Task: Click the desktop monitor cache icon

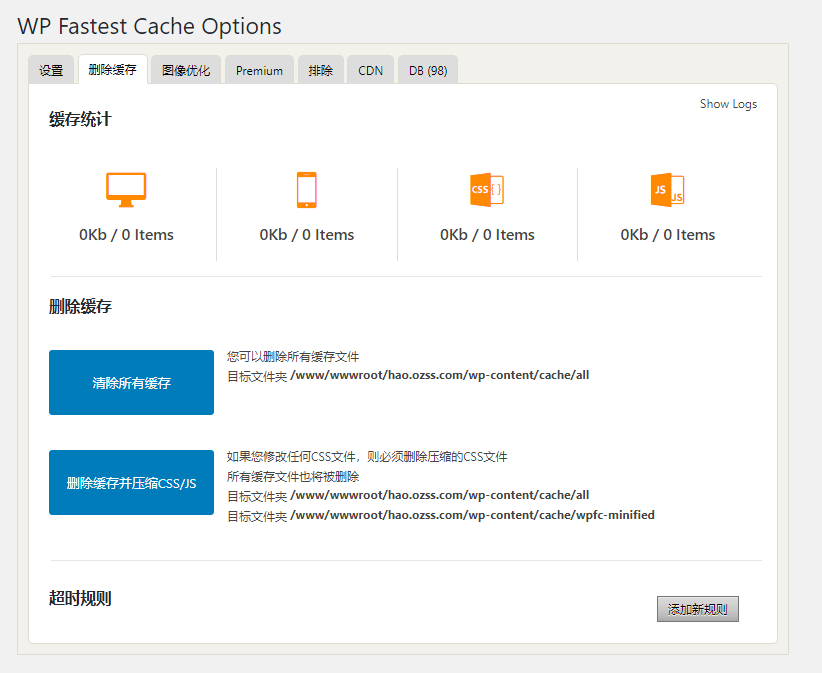Action: [126, 190]
